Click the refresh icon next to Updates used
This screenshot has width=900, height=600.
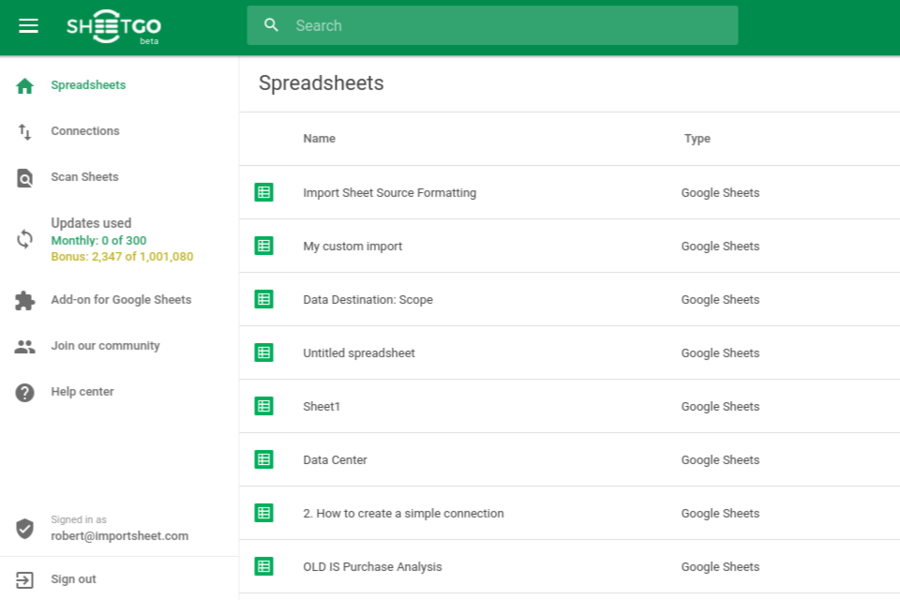click(x=25, y=239)
